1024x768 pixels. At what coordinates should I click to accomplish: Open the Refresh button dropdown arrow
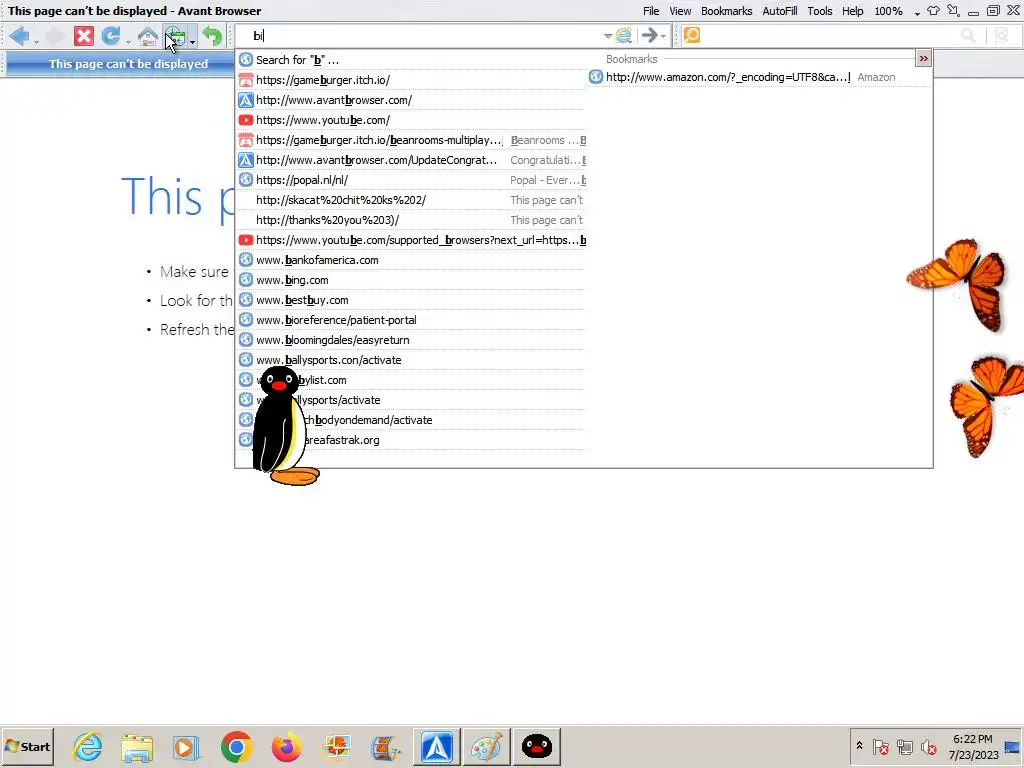pyautogui.click(x=128, y=42)
